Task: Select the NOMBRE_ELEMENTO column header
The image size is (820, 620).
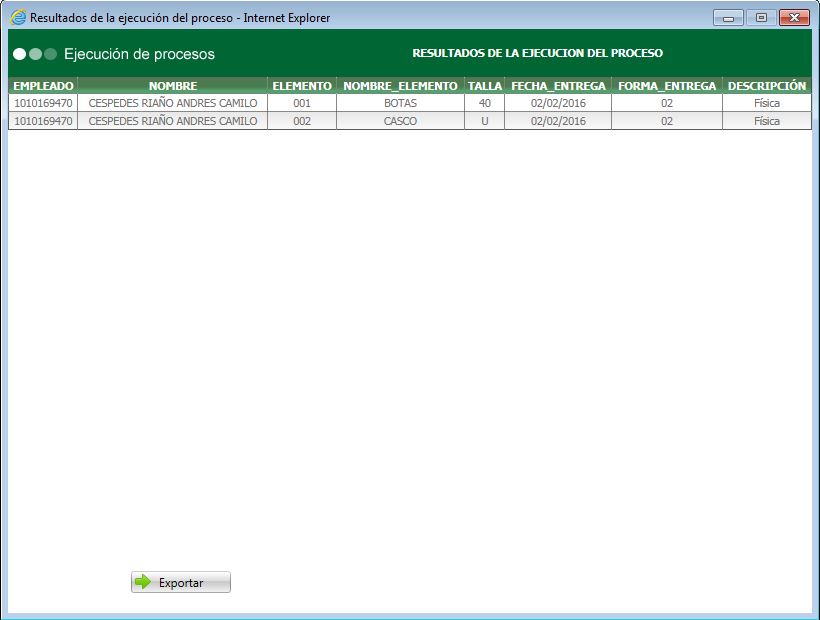Action: (401, 86)
